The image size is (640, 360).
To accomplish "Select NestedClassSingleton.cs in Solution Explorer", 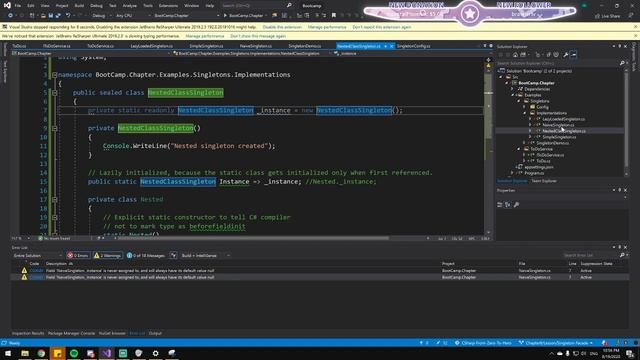I will click(564, 131).
